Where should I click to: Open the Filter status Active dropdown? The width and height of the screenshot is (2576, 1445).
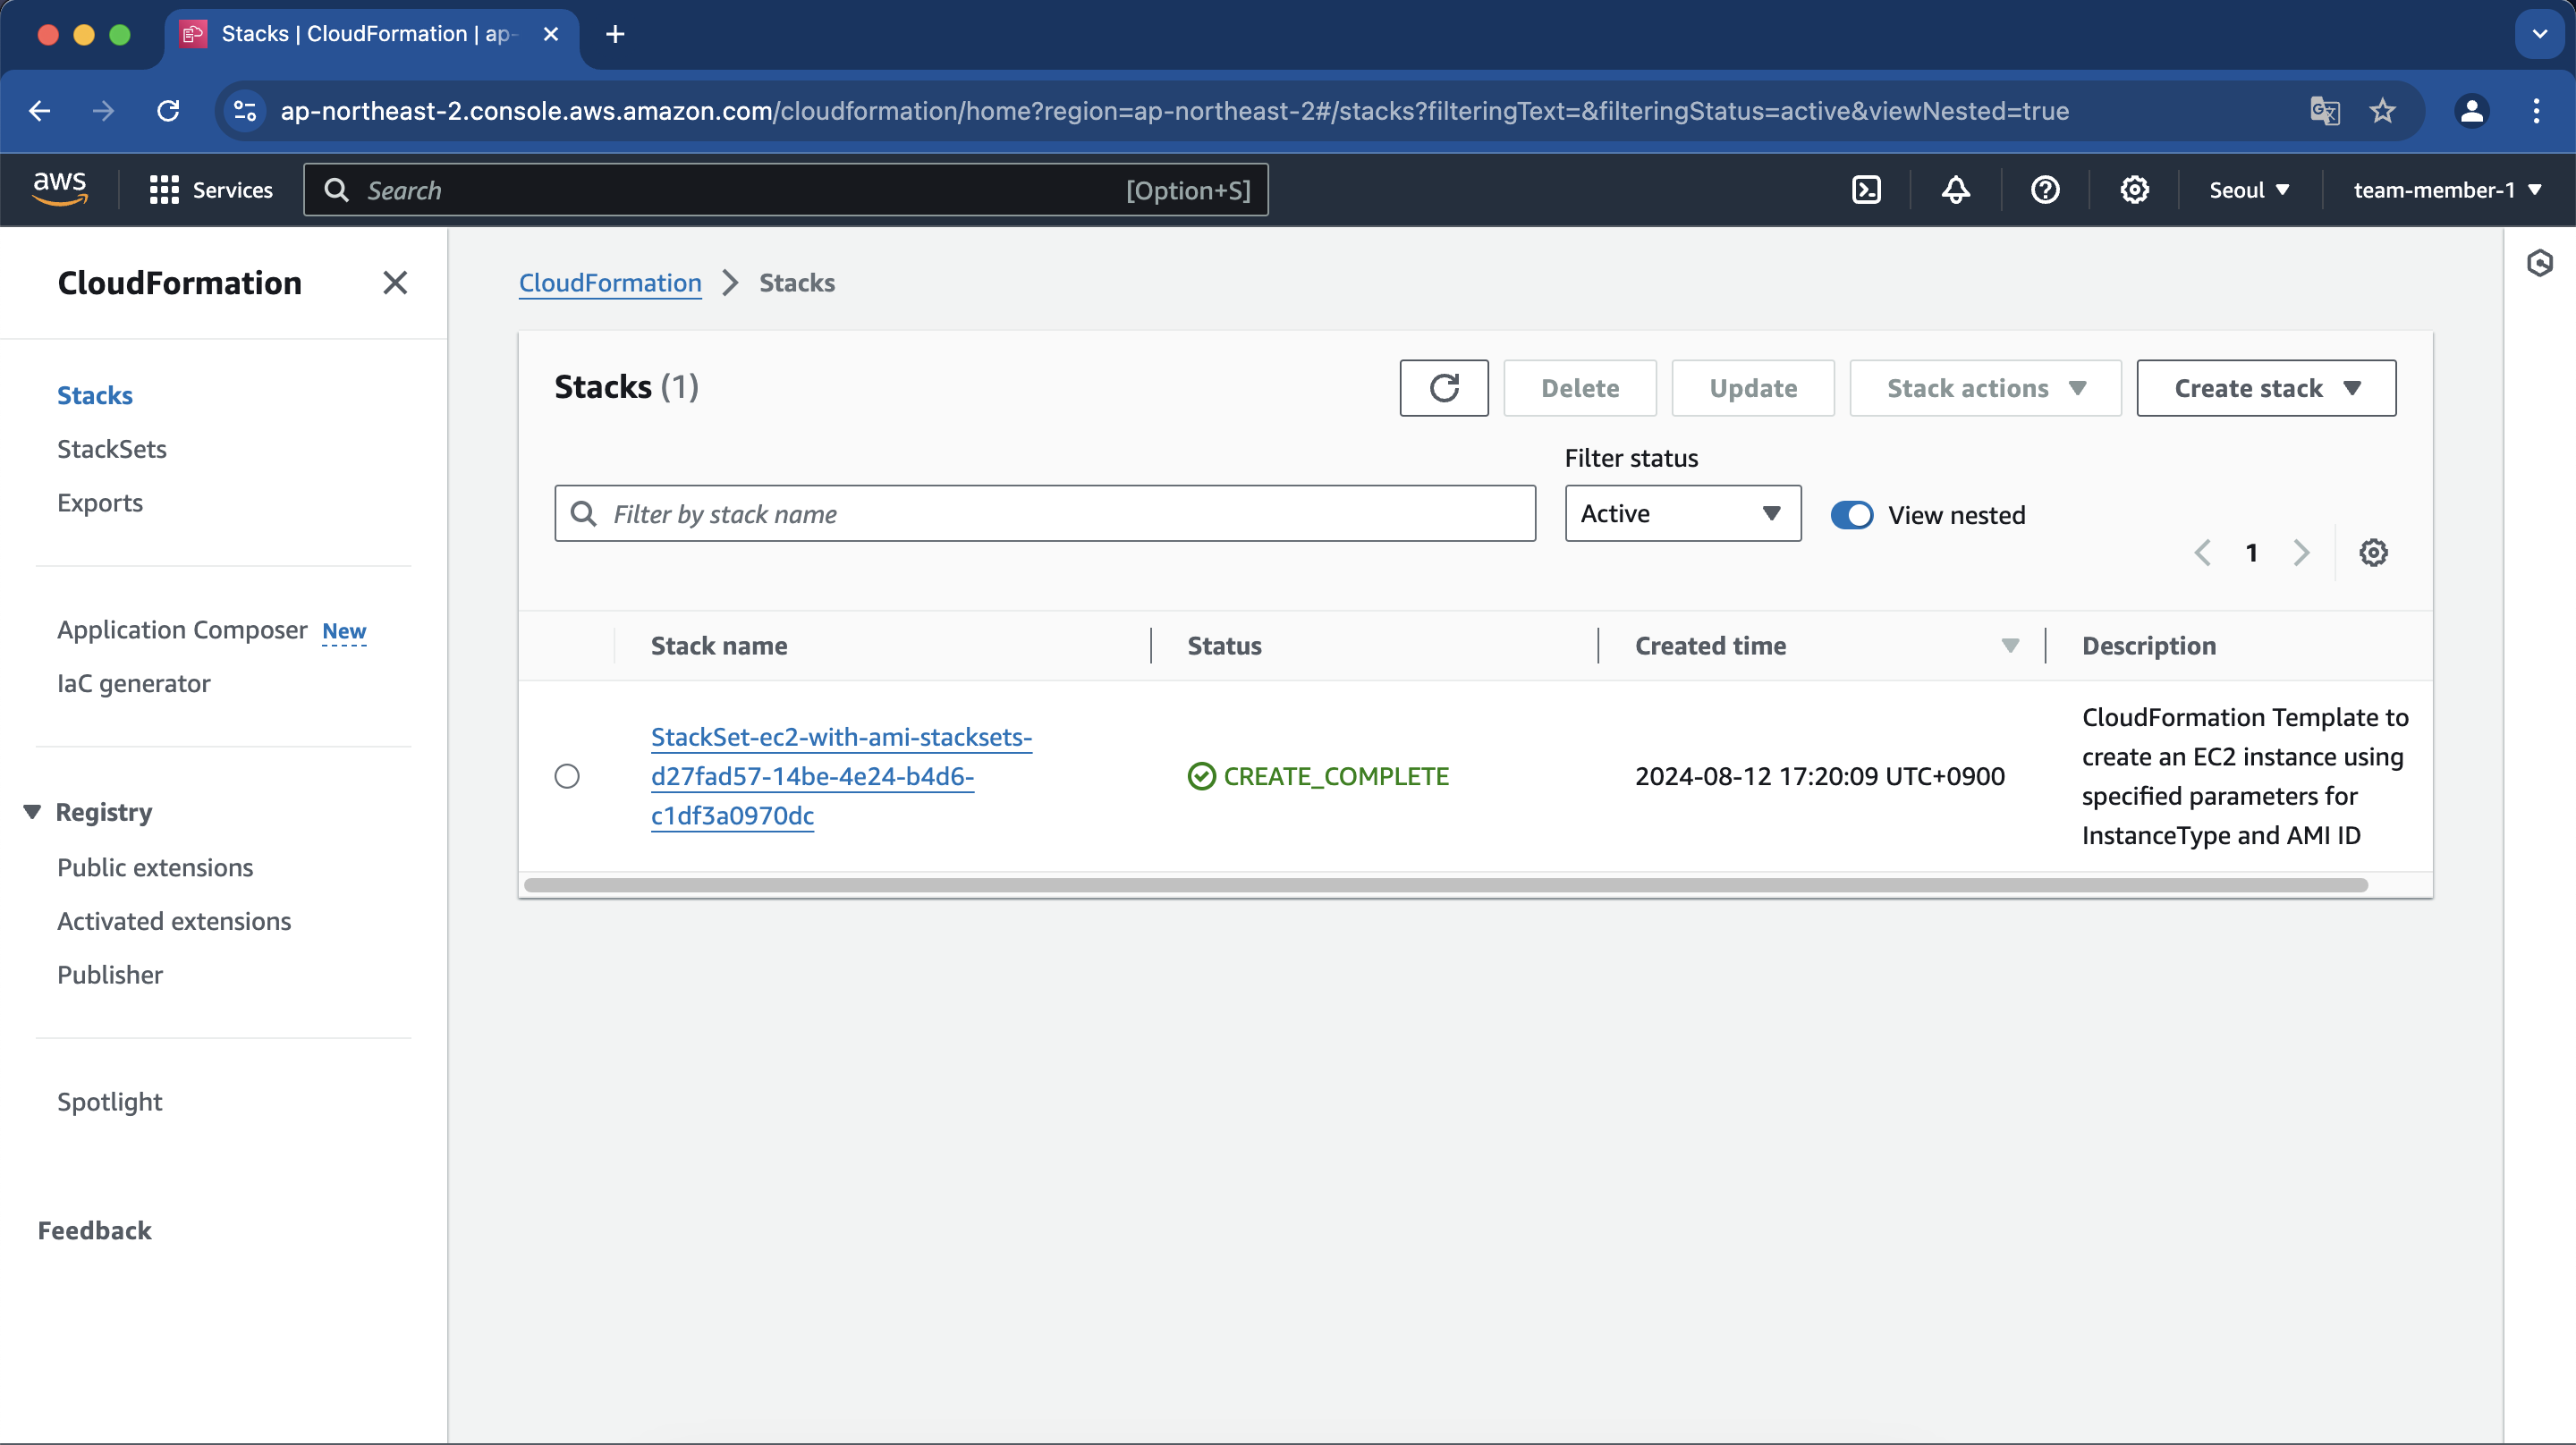1682,514
